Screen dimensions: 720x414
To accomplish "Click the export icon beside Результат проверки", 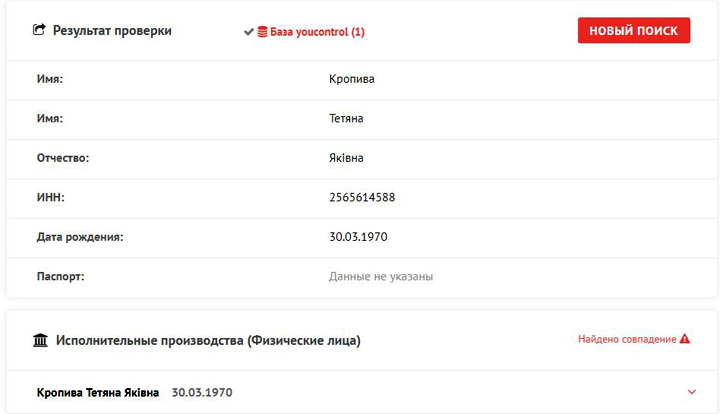I will pos(39,31).
